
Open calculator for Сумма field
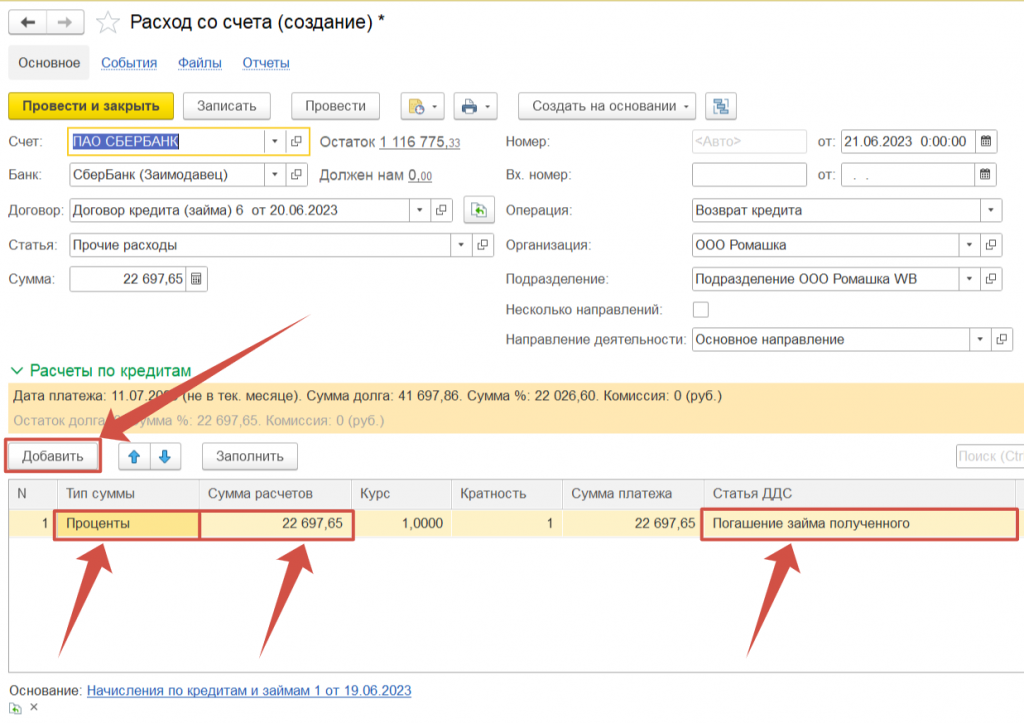[x=196, y=279]
